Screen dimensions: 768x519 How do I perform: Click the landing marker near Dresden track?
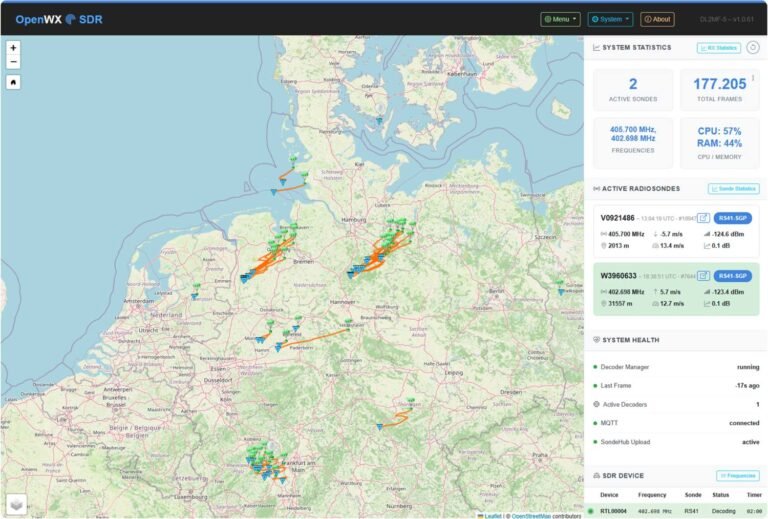tap(379, 427)
